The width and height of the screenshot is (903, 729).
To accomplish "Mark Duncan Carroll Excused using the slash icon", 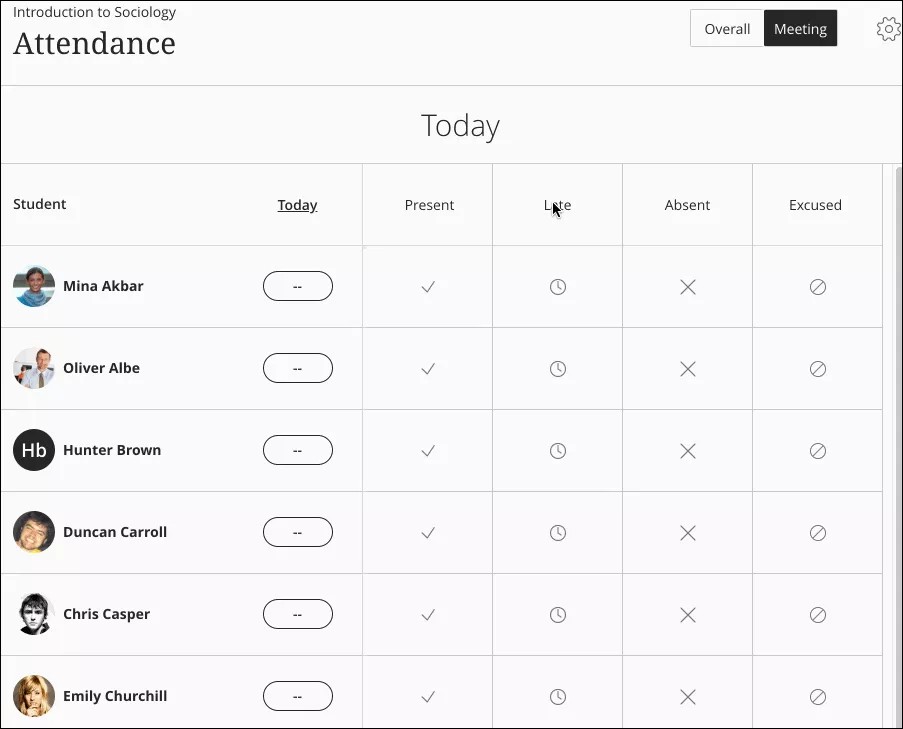I will click(x=817, y=532).
